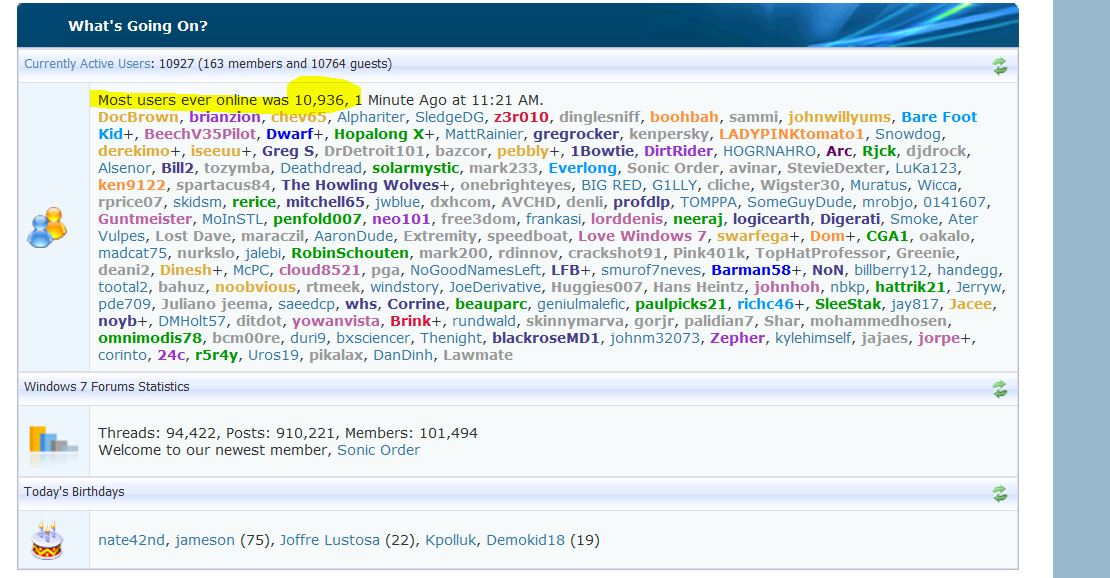Open johnwillyums' profile

(839, 117)
